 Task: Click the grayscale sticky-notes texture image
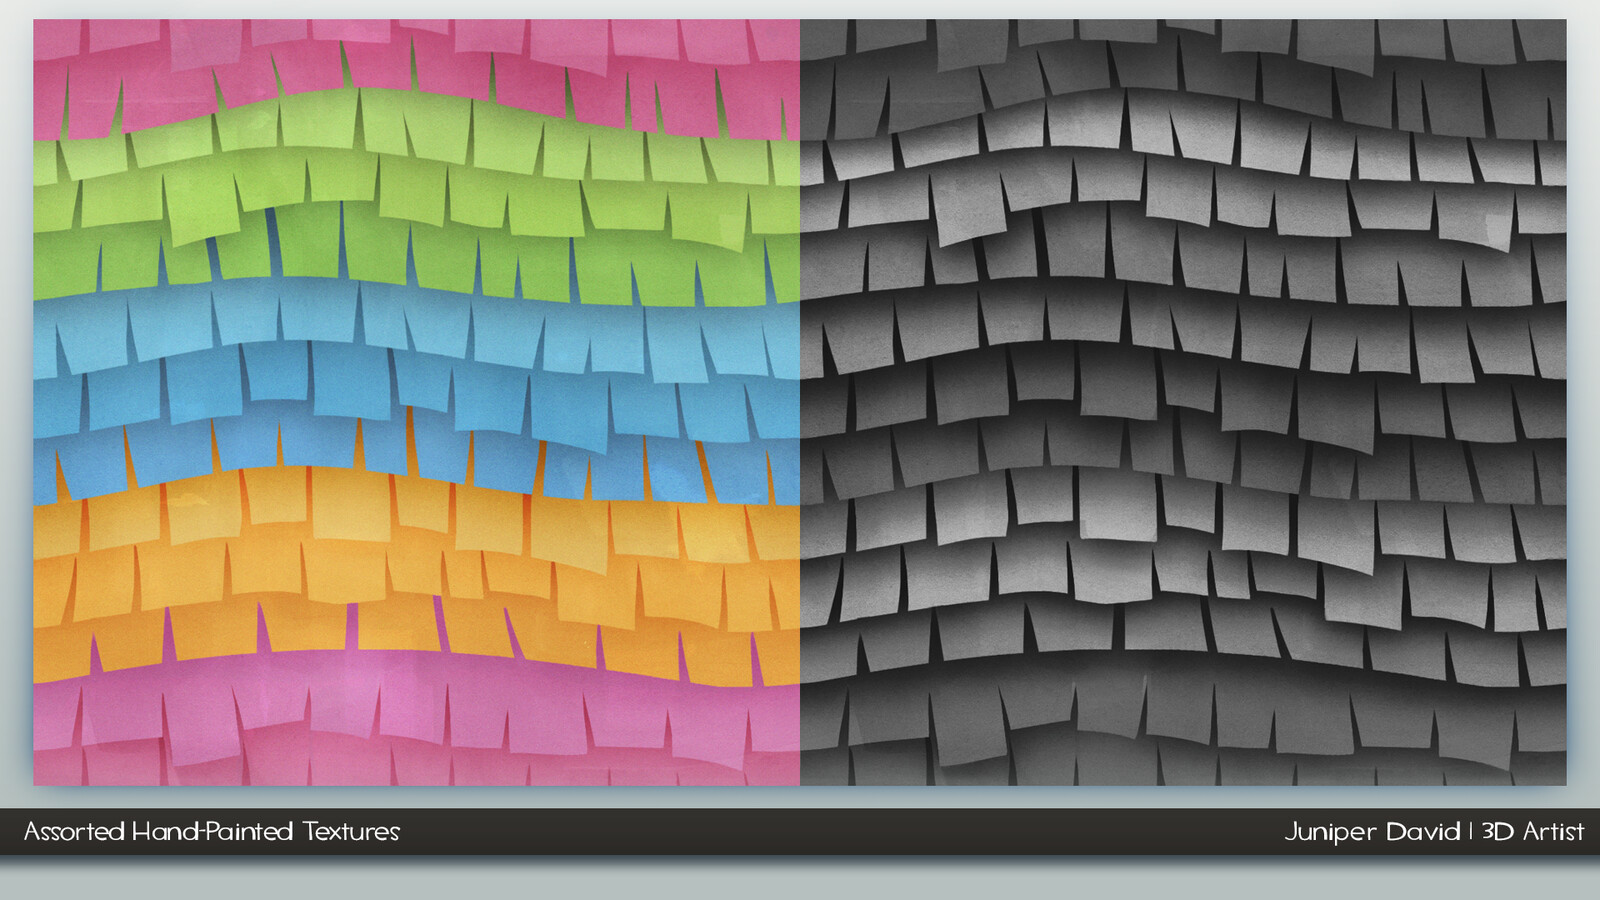[1183, 402]
